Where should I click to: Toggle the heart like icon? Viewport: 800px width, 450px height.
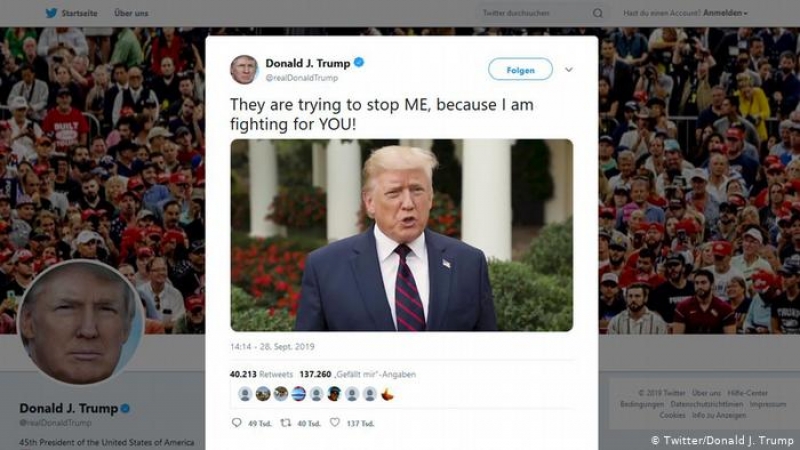point(335,422)
